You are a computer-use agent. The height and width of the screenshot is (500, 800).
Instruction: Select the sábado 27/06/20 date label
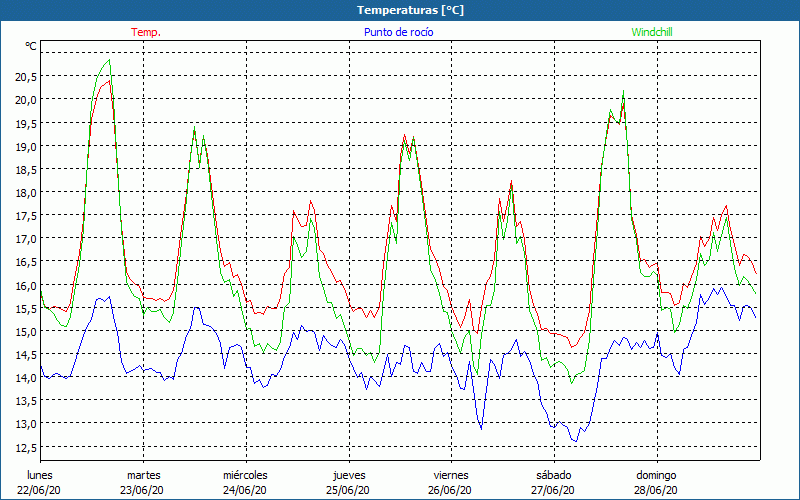pyautogui.click(x=553, y=482)
